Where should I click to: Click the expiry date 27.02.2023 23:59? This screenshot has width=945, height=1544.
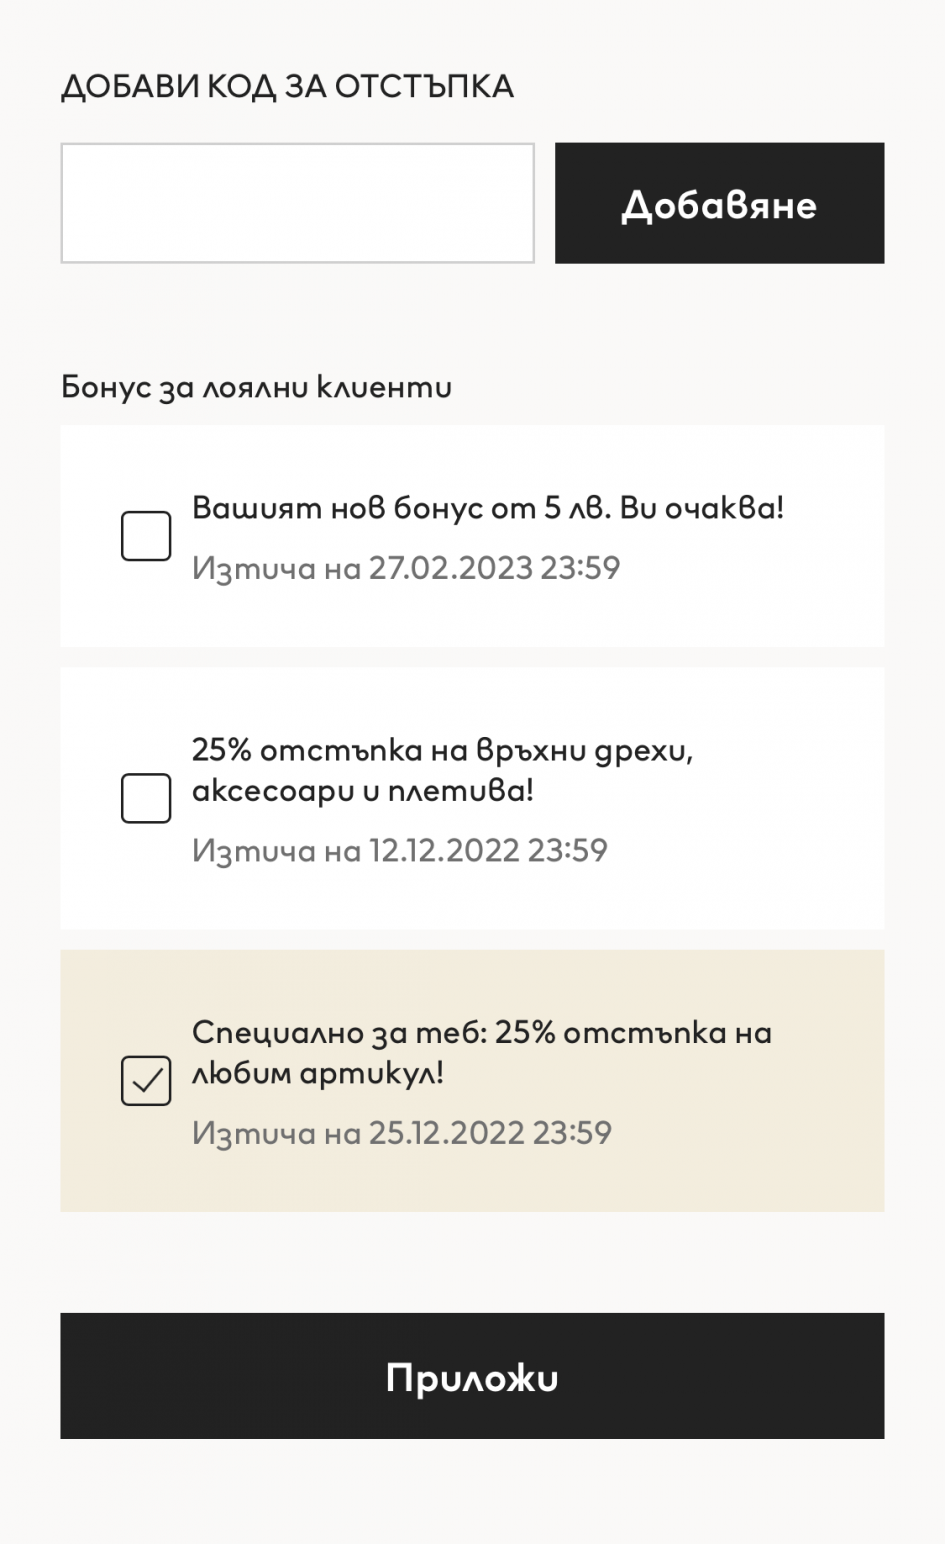point(406,568)
